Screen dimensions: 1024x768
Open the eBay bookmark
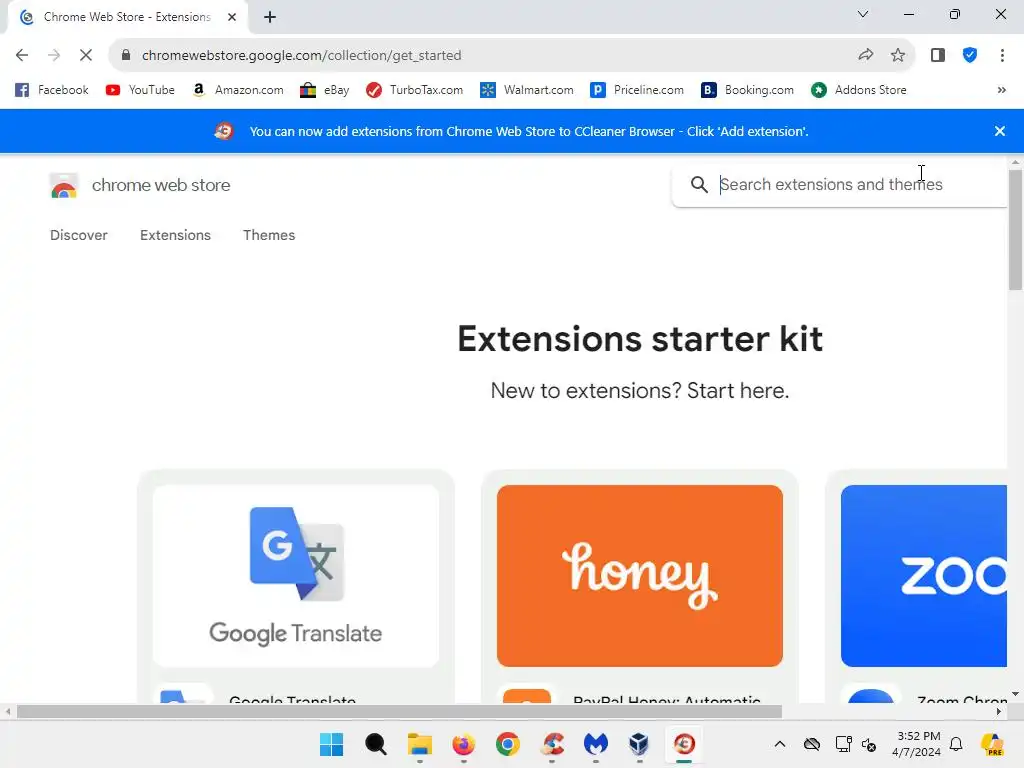[325, 90]
